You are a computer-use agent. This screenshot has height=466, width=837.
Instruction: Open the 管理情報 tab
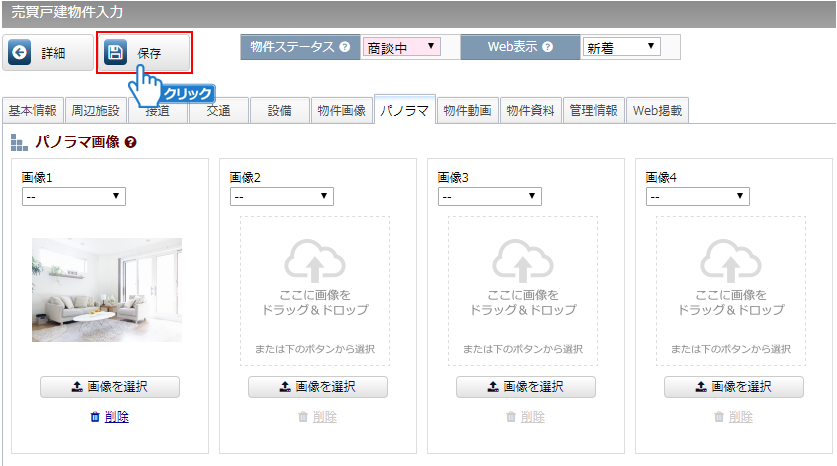pyautogui.click(x=594, y=111)
